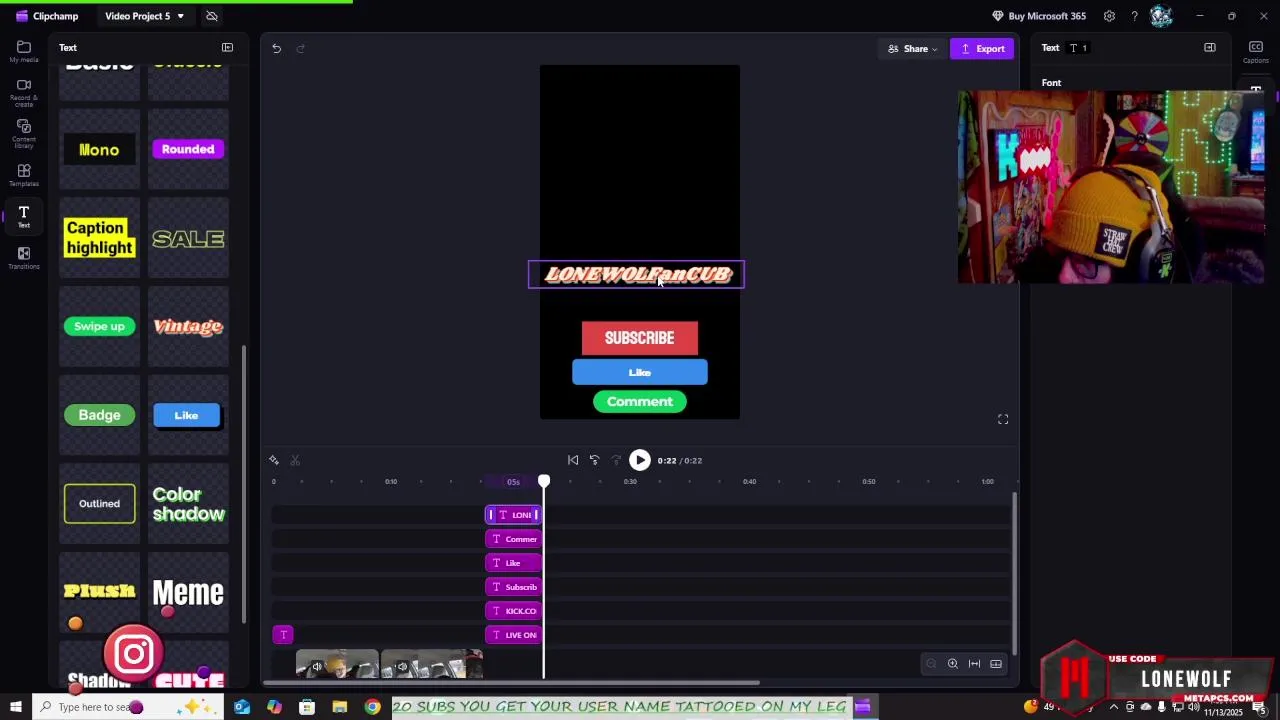Select the Subscrib text clip in timeline
This screenshot has height=720, width=1280.
click(514, 587)
